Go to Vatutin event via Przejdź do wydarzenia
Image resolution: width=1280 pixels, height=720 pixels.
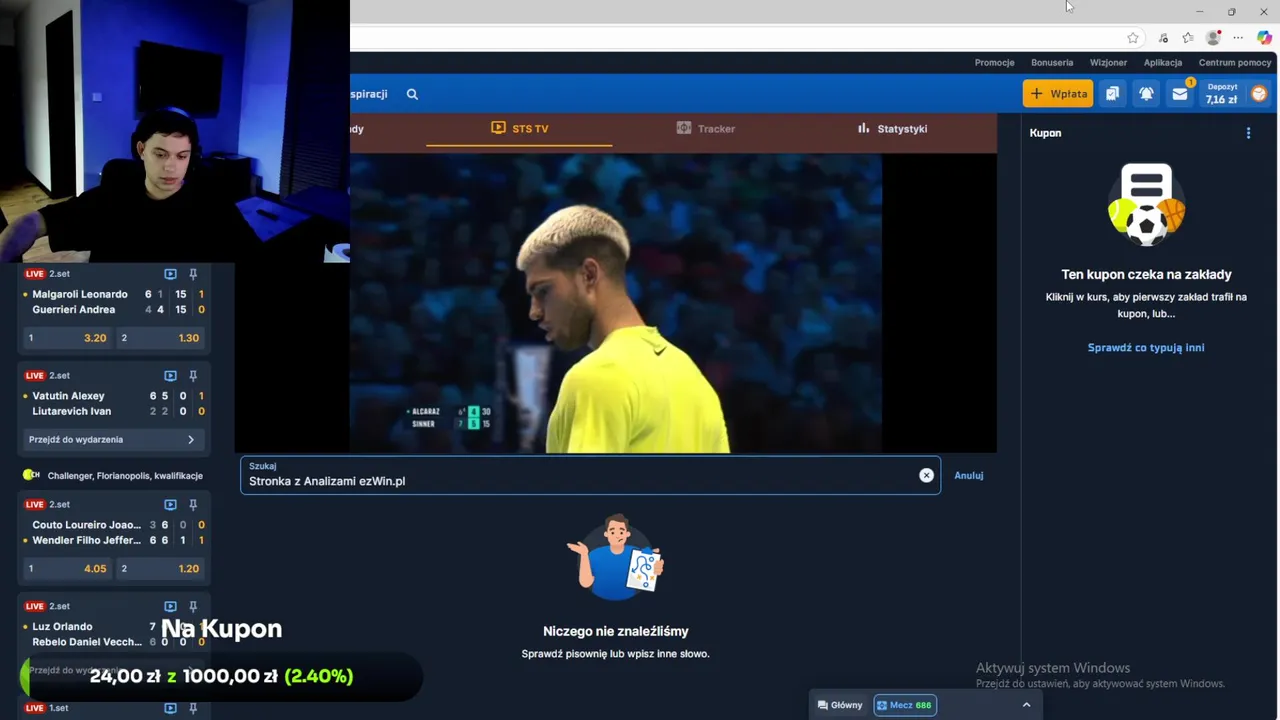coord(112,440)
